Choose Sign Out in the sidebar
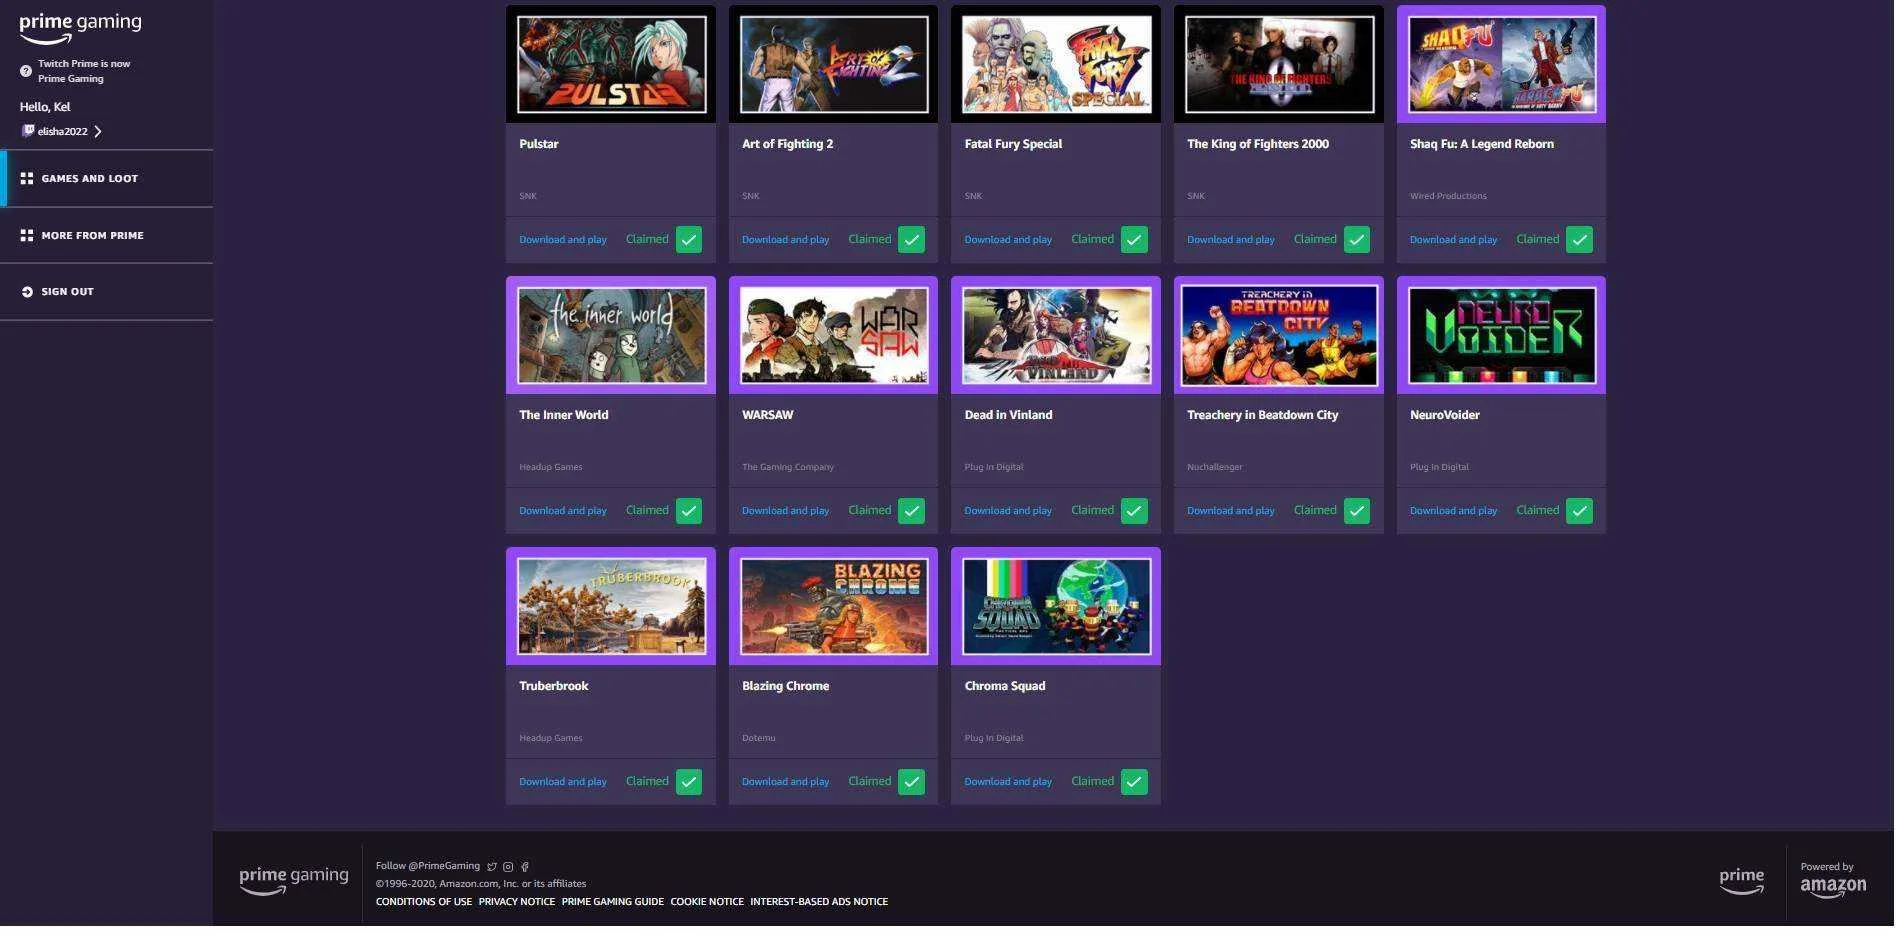The width and height of the screenshot is (1897, 936). click(106, 292)
